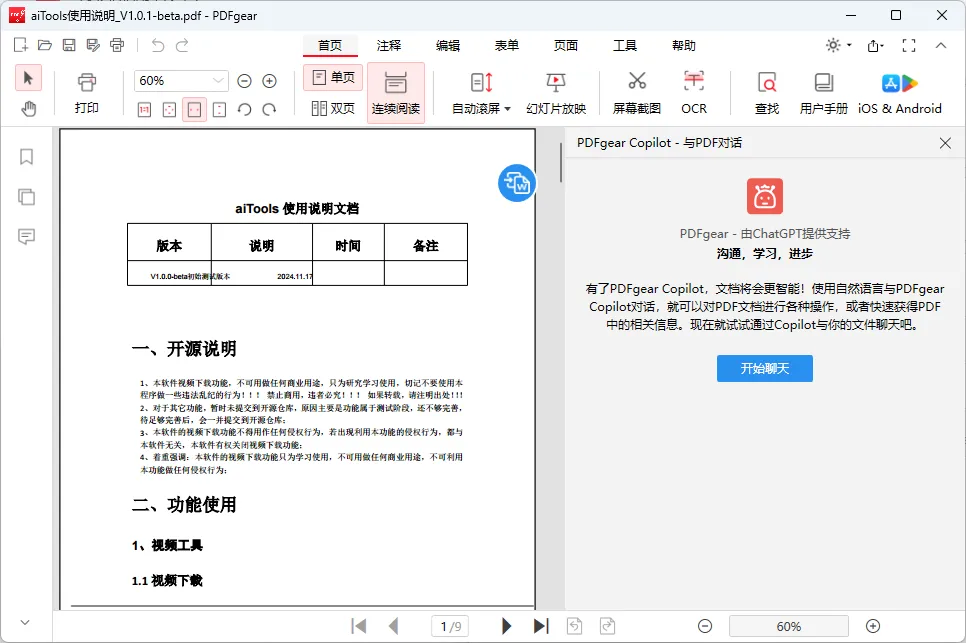This screenshot has width=966, height=643.
Task: Open the theme brightness dropdown
Action: point(838,46)
